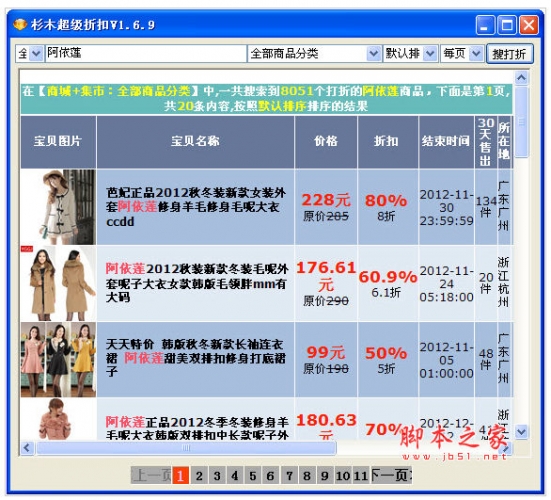Click the 176.61元 price cell

326,283
